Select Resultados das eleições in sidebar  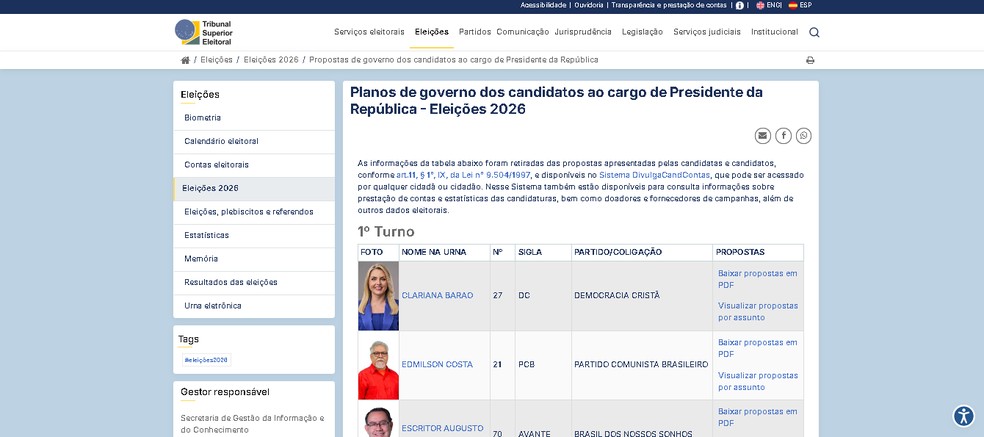(254, 283)
